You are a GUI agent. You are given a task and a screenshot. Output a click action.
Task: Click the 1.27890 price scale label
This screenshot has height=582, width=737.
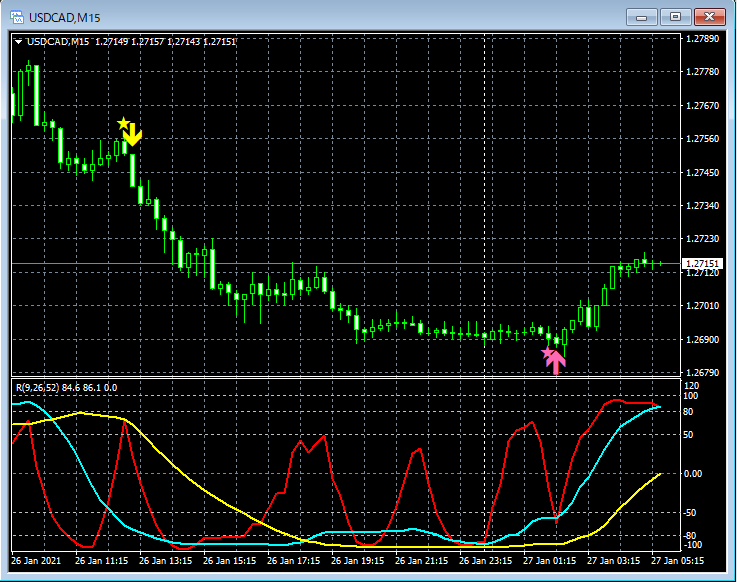(703, 39)
